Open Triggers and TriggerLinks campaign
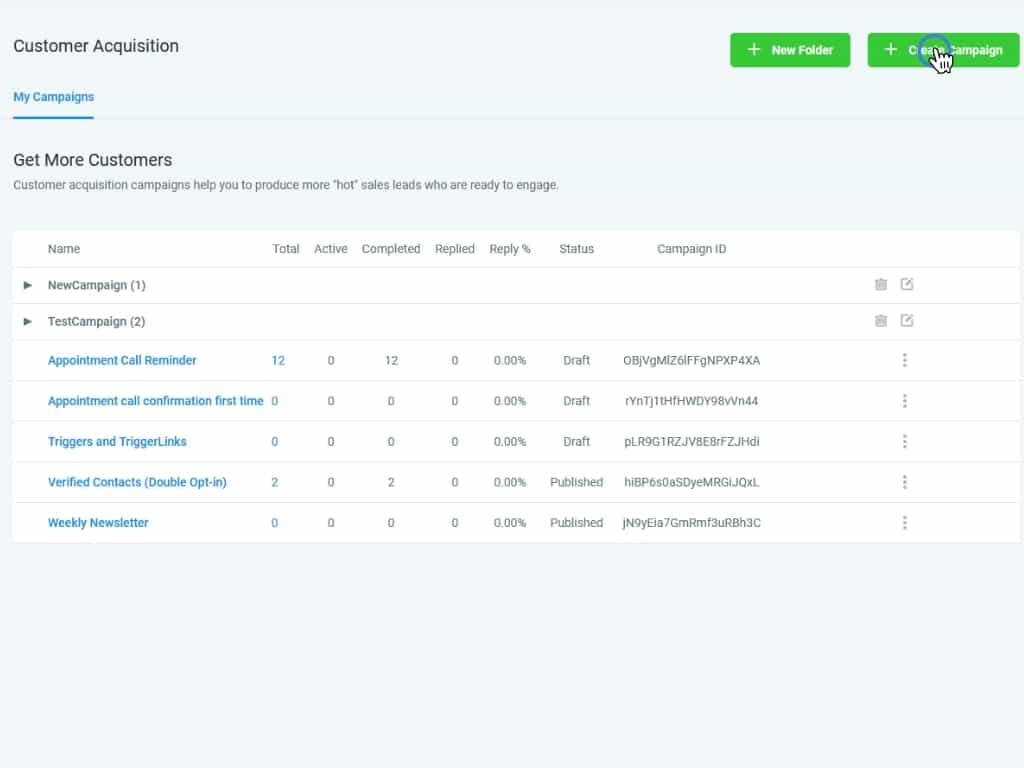Screen dimensions: 1024x768 (117, 441)
